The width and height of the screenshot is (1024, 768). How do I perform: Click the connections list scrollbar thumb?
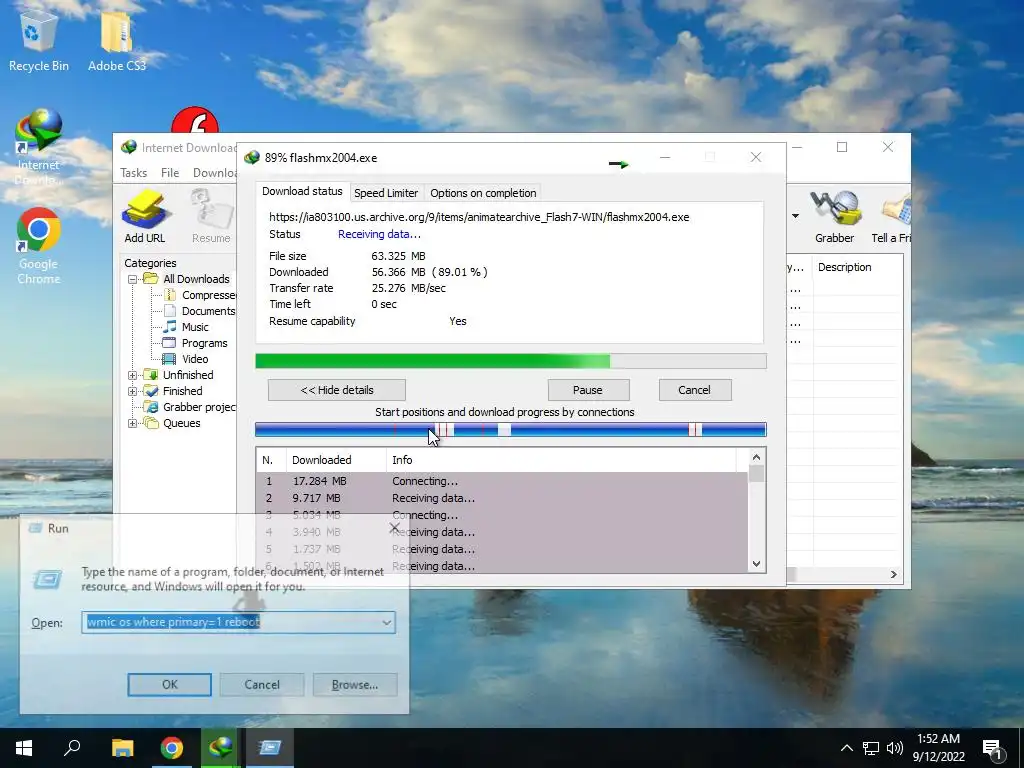[756, 473]
